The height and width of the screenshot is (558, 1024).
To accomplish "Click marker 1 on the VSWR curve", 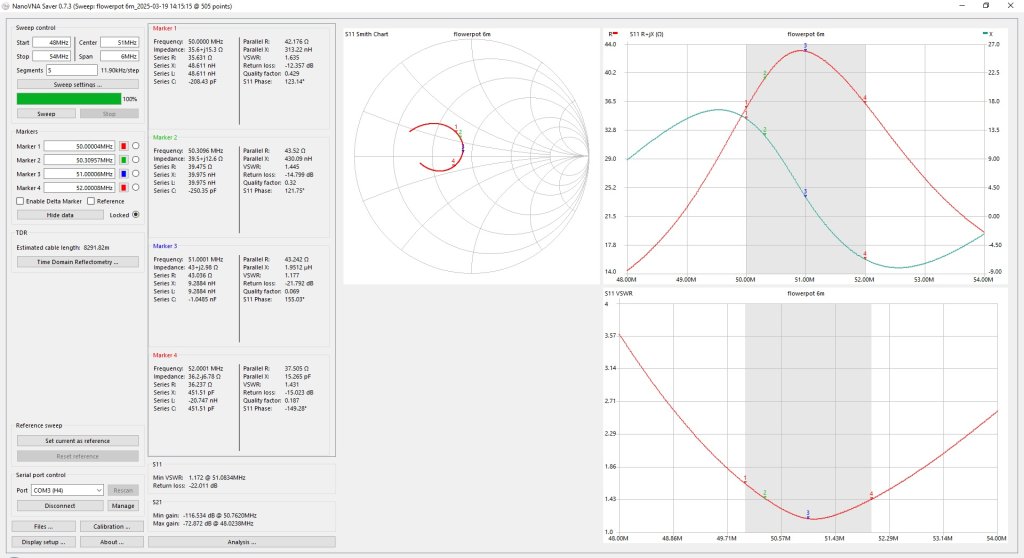I will 745,481.
